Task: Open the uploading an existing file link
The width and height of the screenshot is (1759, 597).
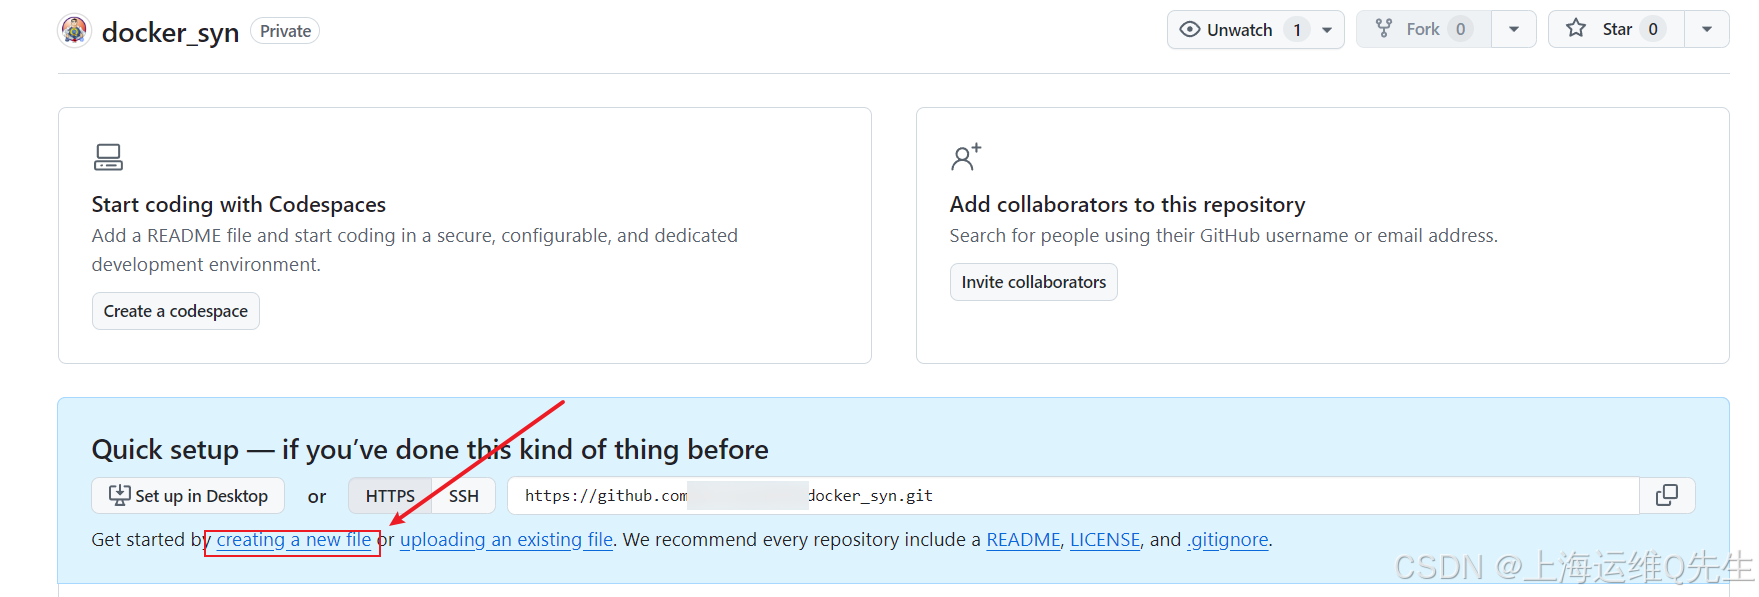Action: pos(507,540)
